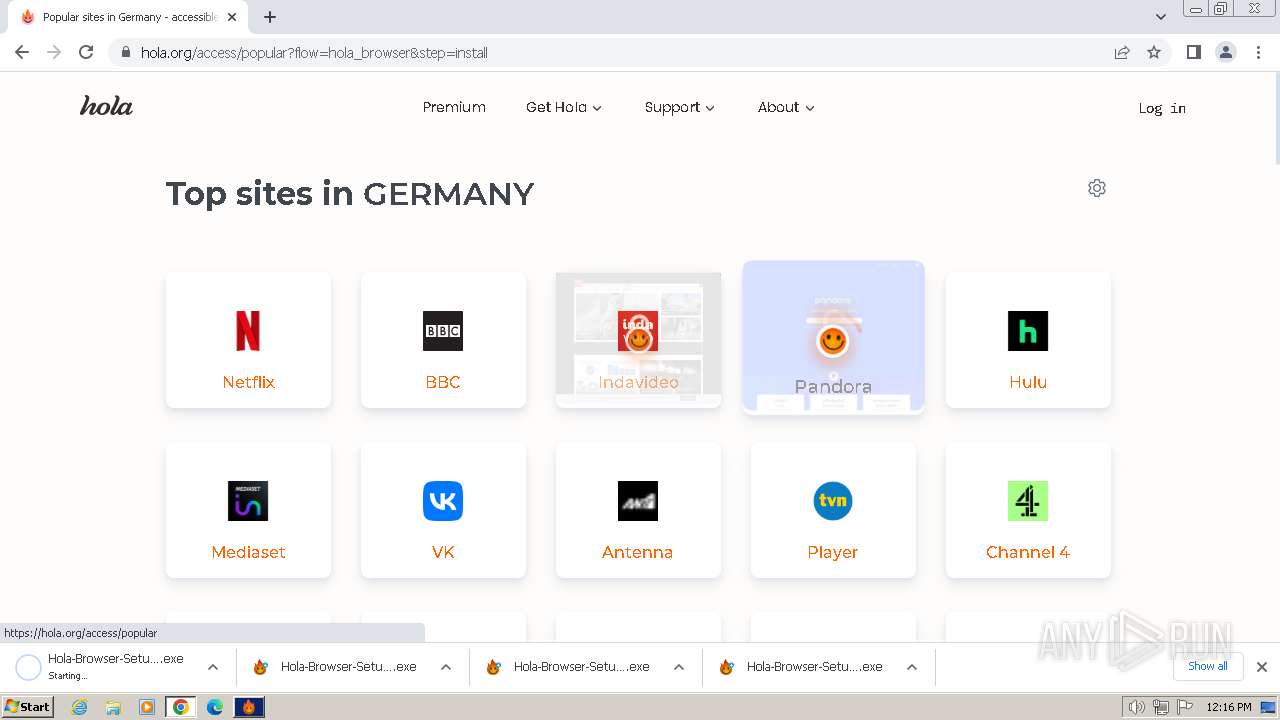Close the downloads bar
This screenshot has height=720, width=1280.
point(1262,667)
